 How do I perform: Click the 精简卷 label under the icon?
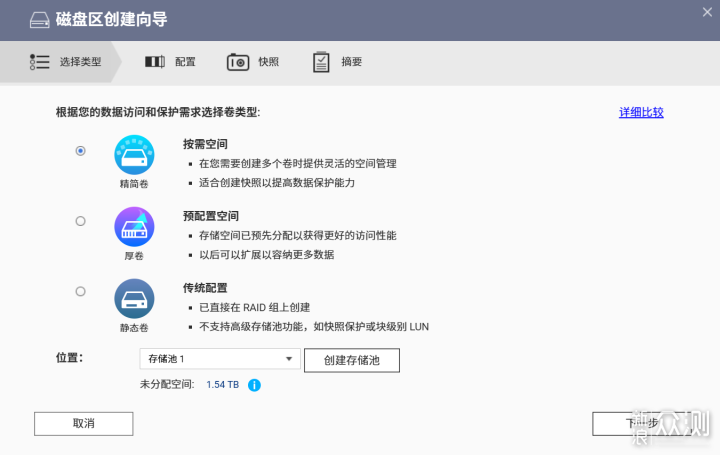[134, 184]
